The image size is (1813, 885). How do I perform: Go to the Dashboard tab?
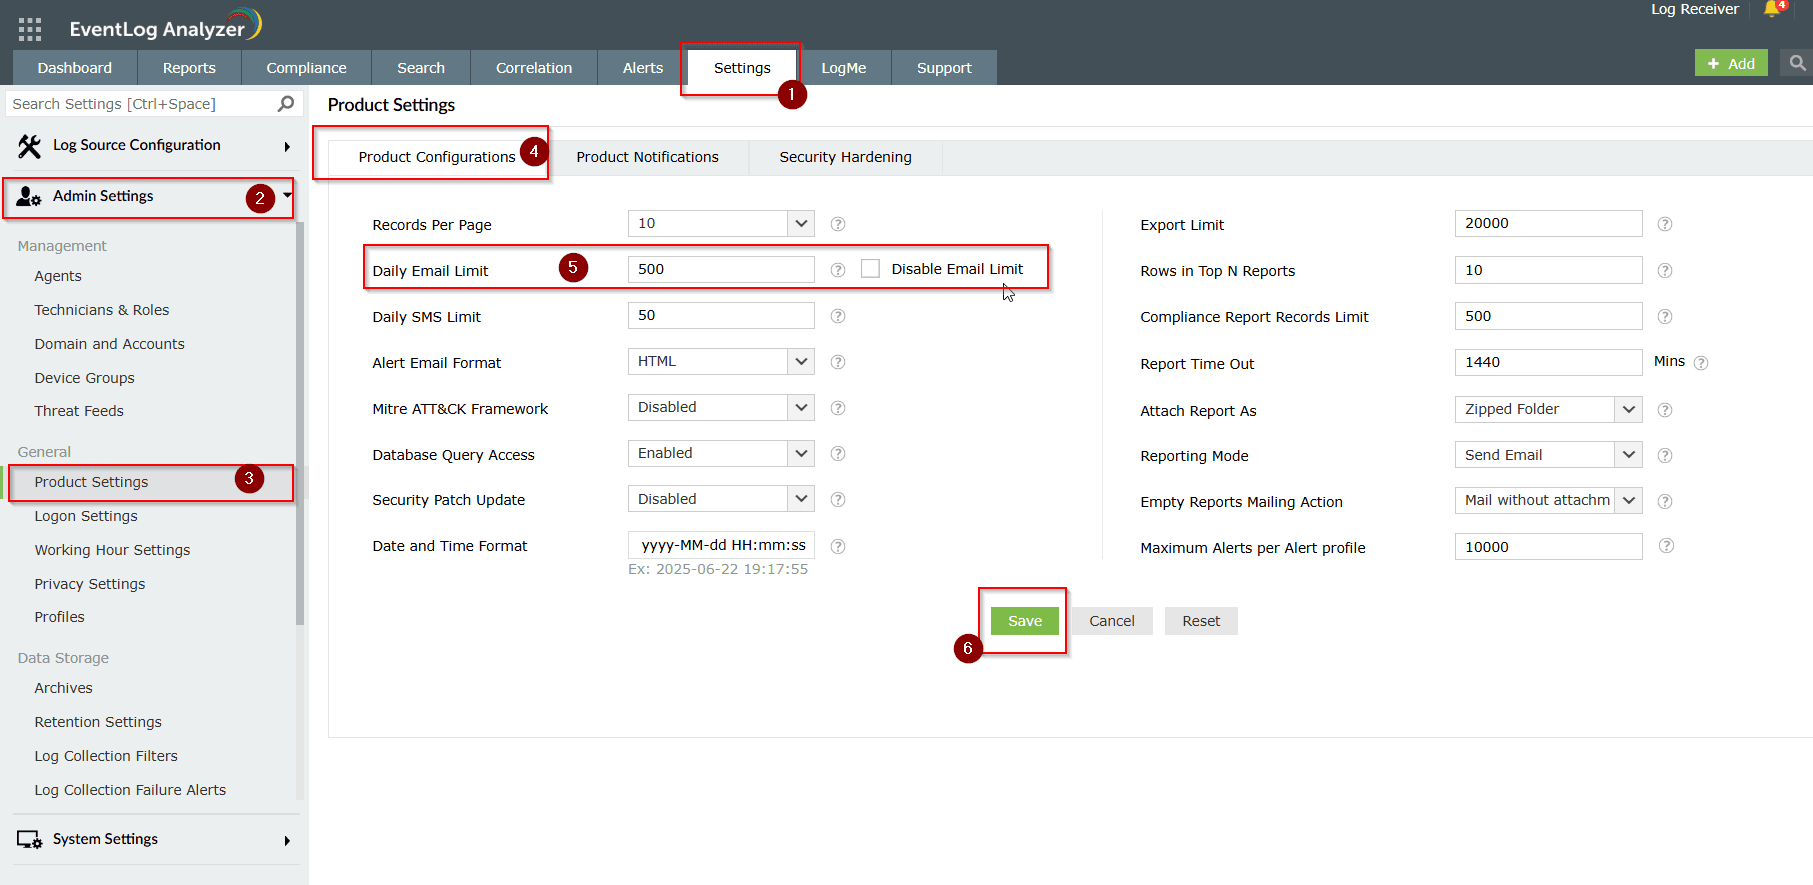click(75, 68)
